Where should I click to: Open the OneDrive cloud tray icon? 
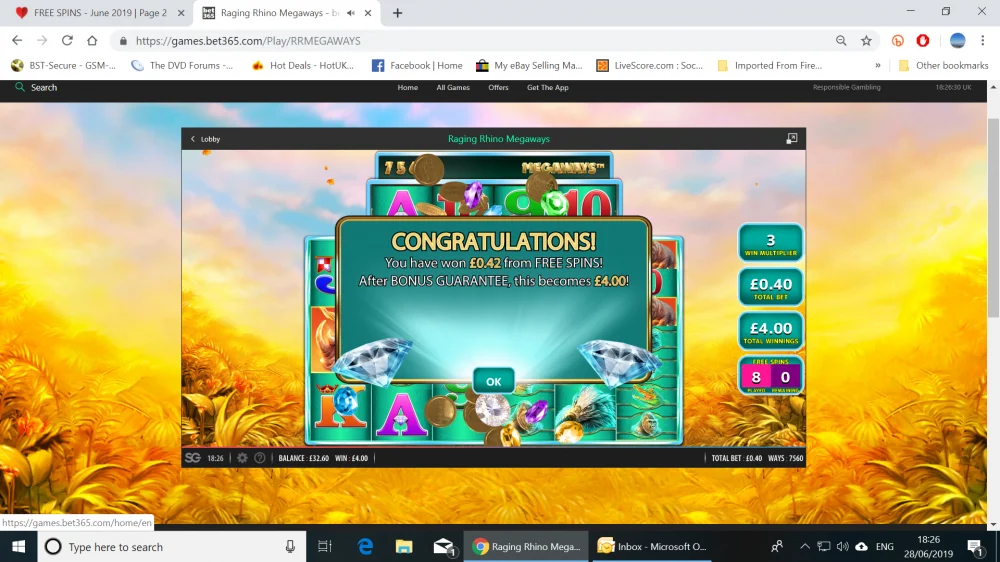862,547
